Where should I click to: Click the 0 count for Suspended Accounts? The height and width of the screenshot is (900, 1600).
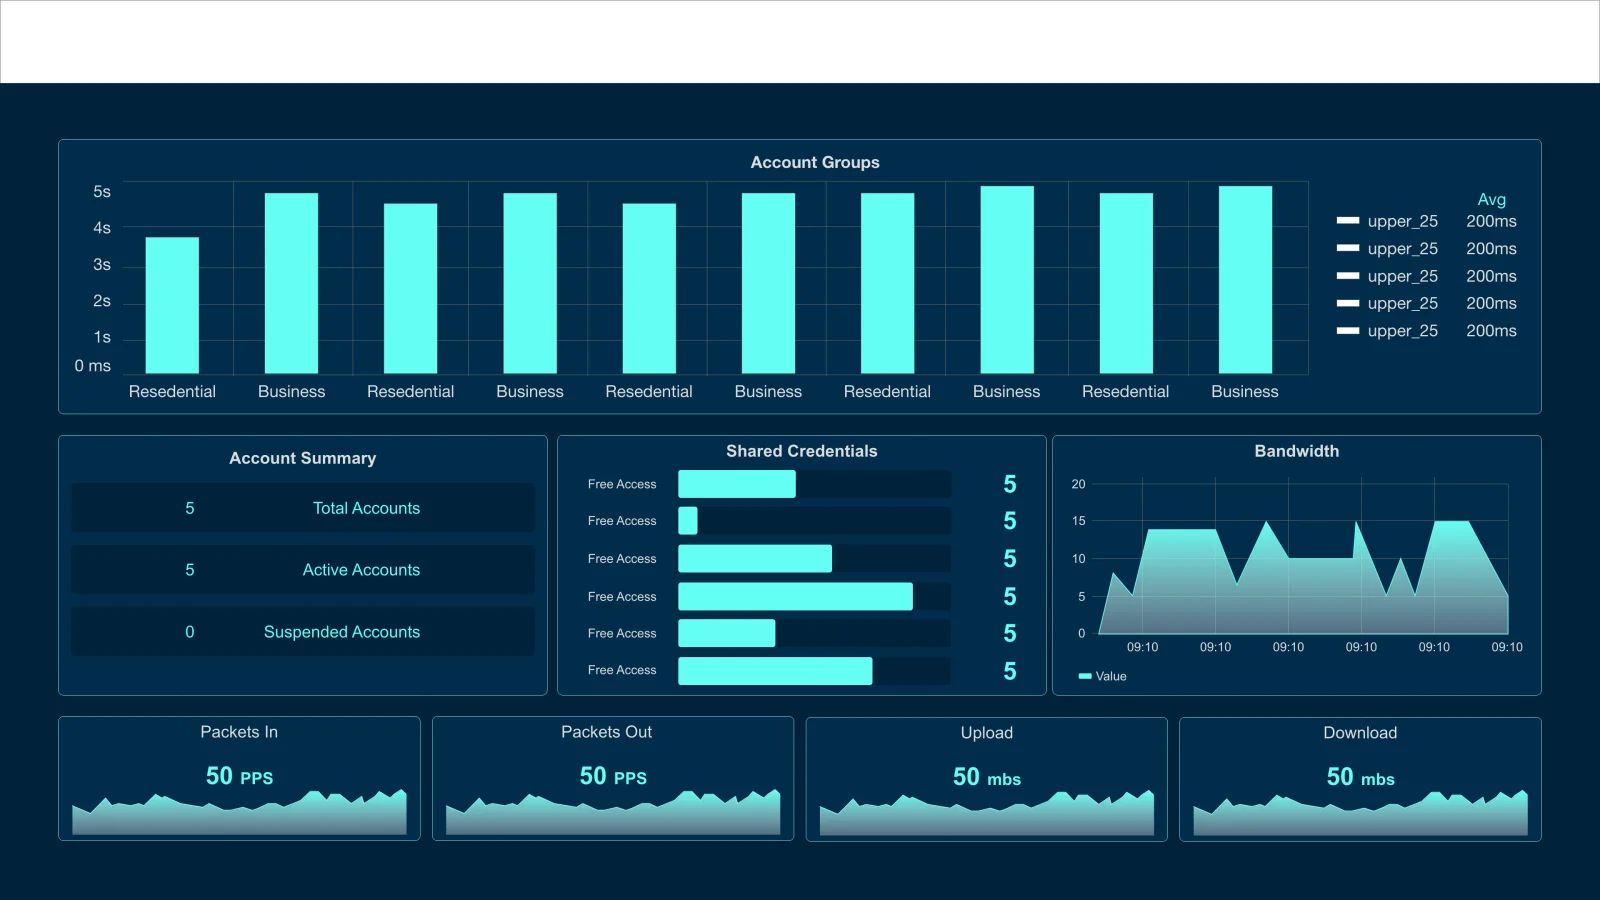190,632
